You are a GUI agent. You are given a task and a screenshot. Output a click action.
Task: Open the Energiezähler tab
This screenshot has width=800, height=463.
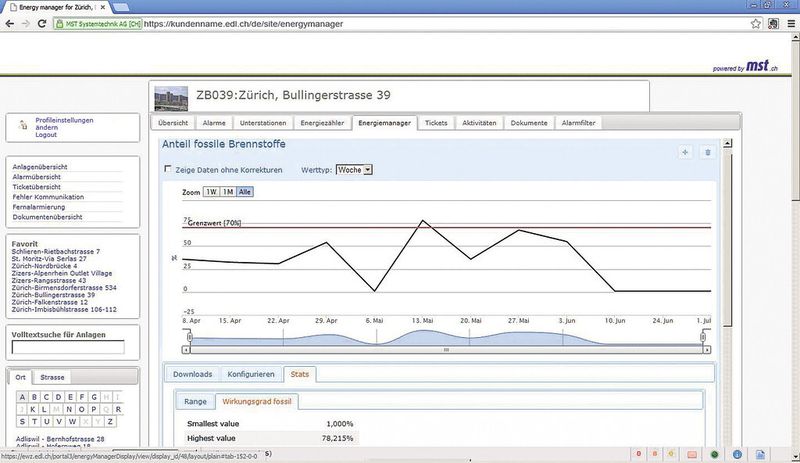pyautogui.click(x=322, y=123)
